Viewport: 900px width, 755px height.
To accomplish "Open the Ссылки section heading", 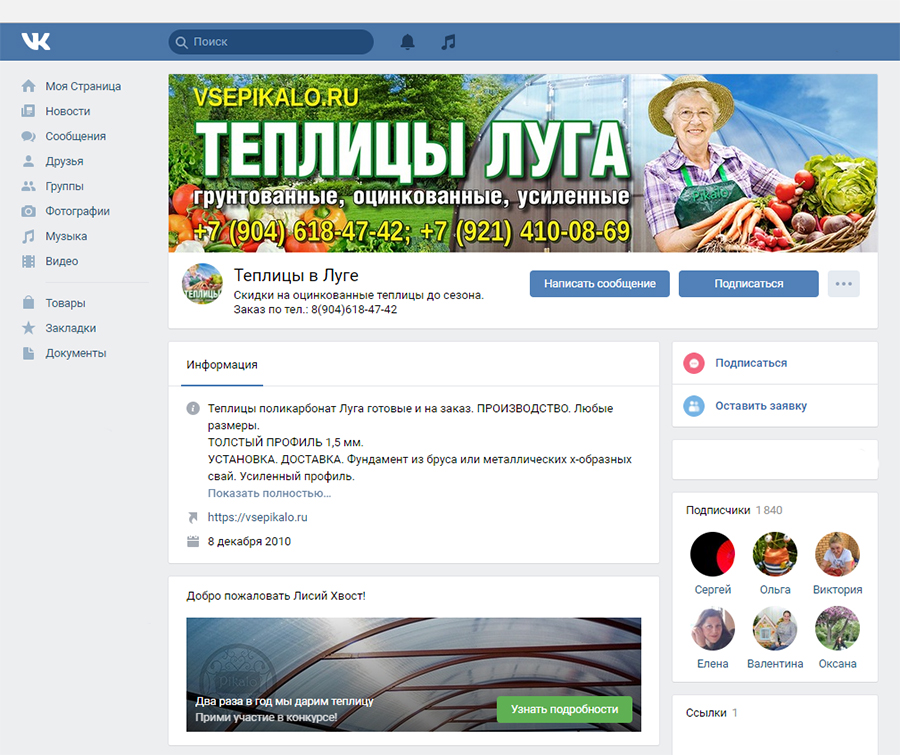I will (x=712, y=713).
